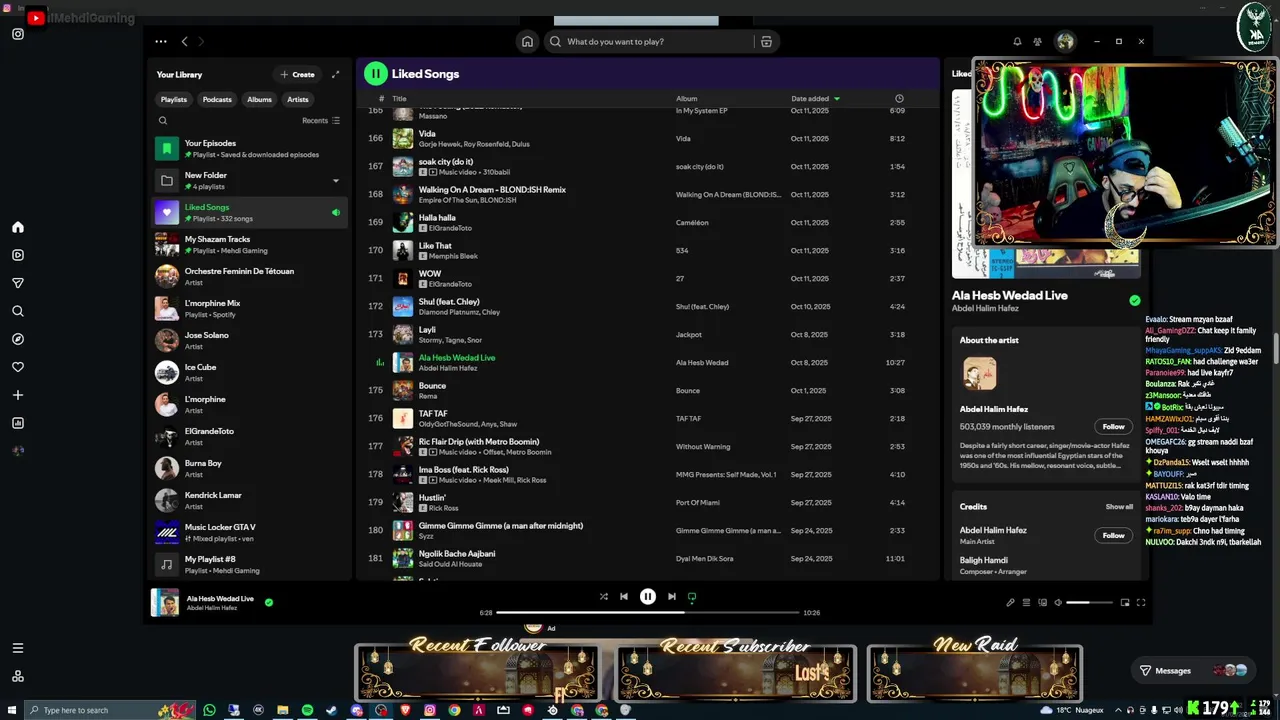Screen dimensions: 1280x720
Task: Select the song Bounce by Rema
Action: coord(647,390)
